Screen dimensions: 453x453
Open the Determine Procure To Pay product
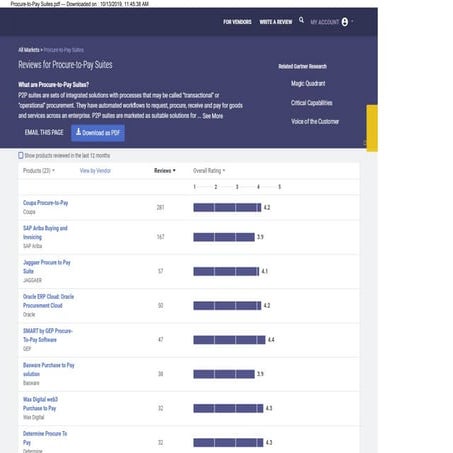pyautogui.click(x=45, y=438)
